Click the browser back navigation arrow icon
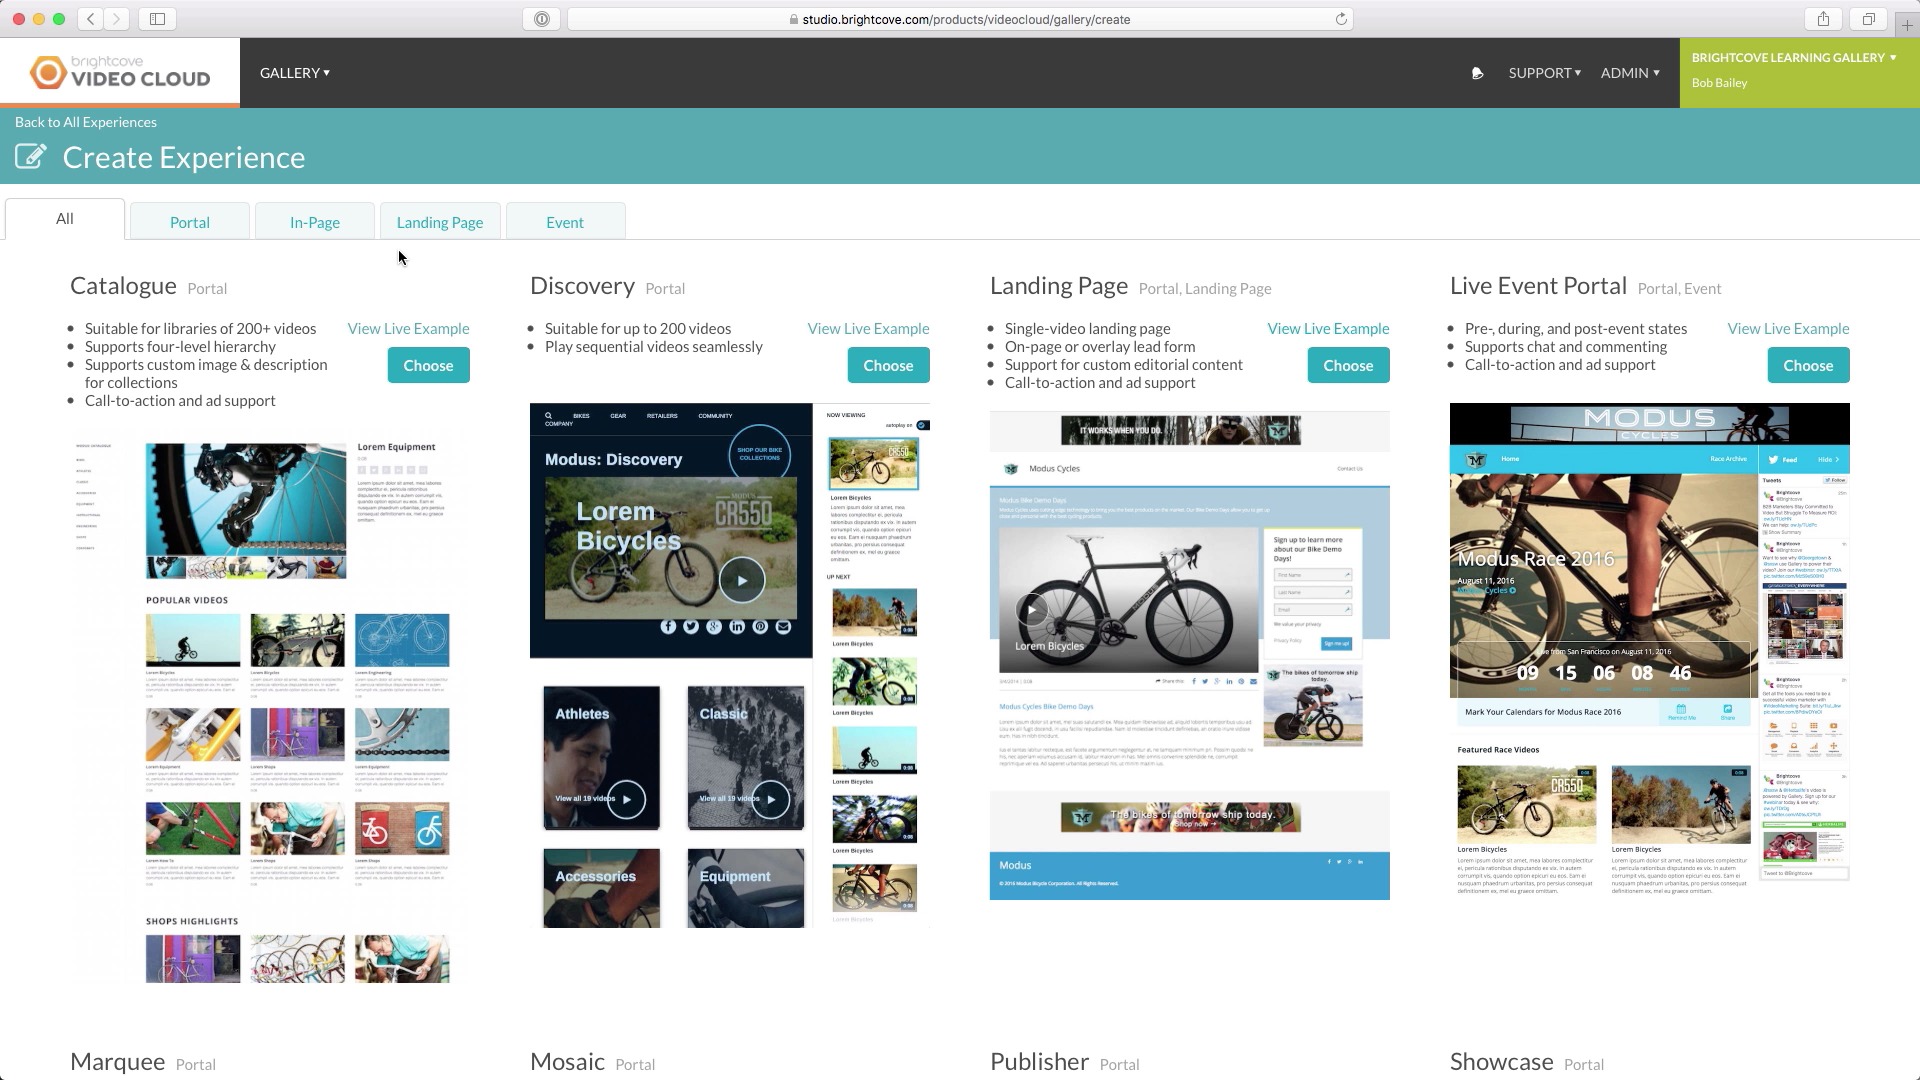Image resolution: width=1920 pixels, height=1080 pixels. click(x=90, y=18)
